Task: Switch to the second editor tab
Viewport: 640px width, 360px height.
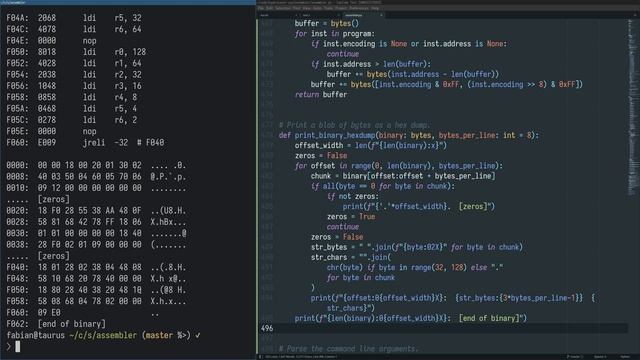Action: pos(321,15)
